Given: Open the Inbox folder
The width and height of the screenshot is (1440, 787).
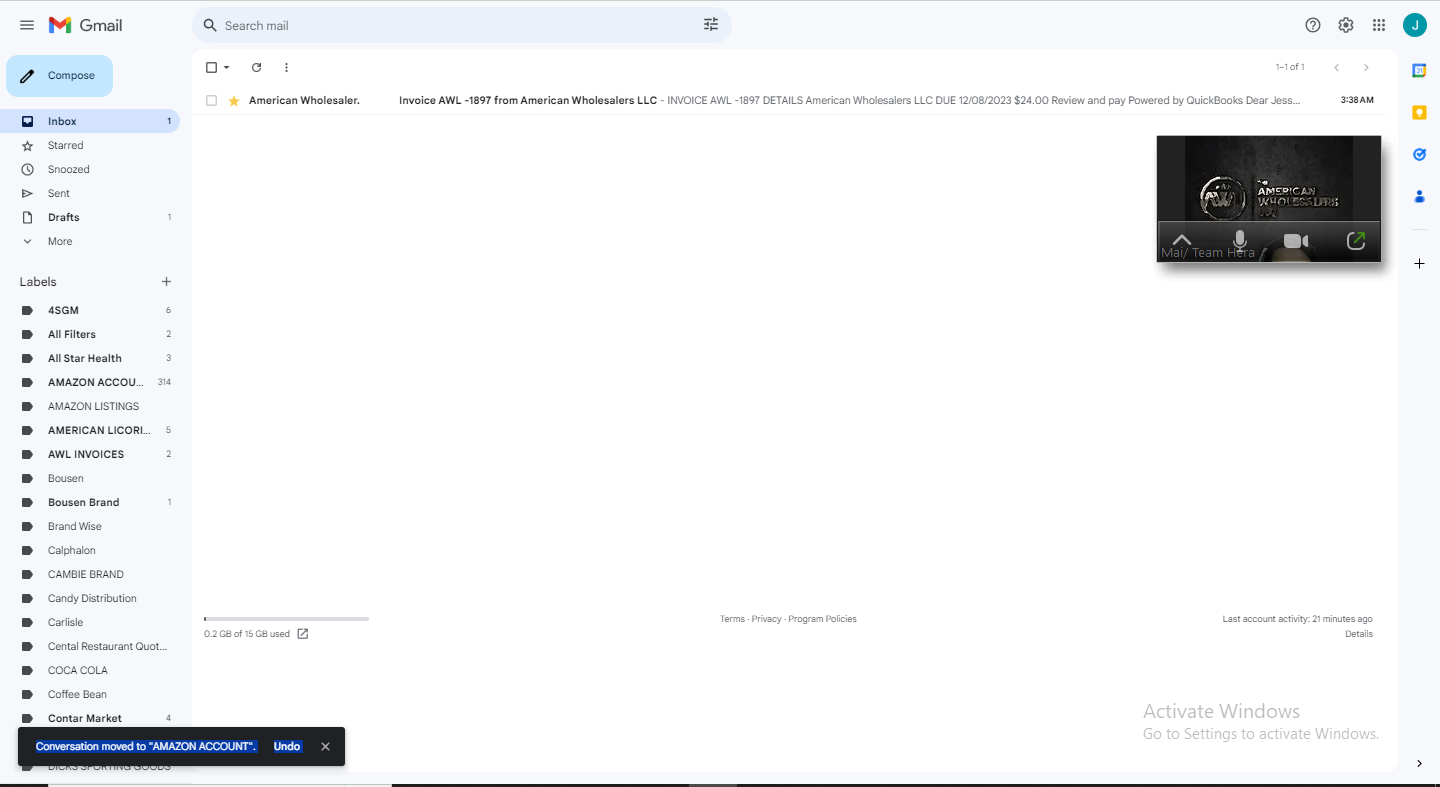Looking at the screenshot, I should [x=90, y=121].
